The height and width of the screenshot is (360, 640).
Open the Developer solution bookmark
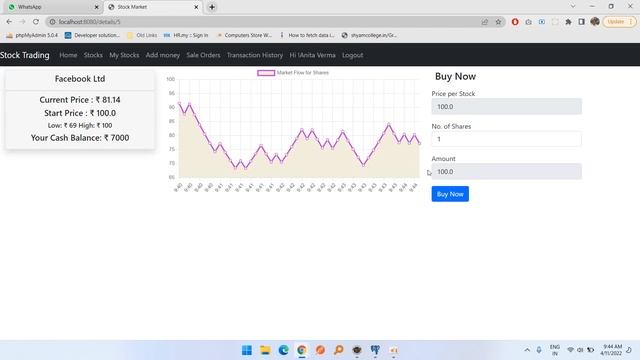(x=92, y=36)
